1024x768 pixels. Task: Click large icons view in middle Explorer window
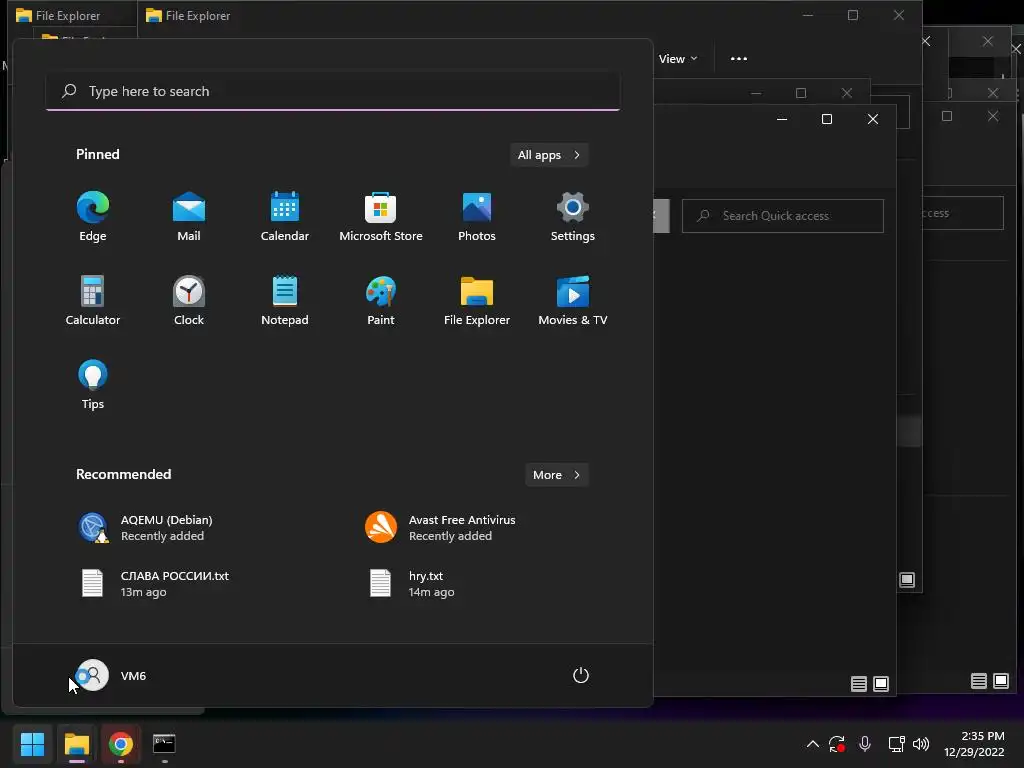tap(907, 579)
